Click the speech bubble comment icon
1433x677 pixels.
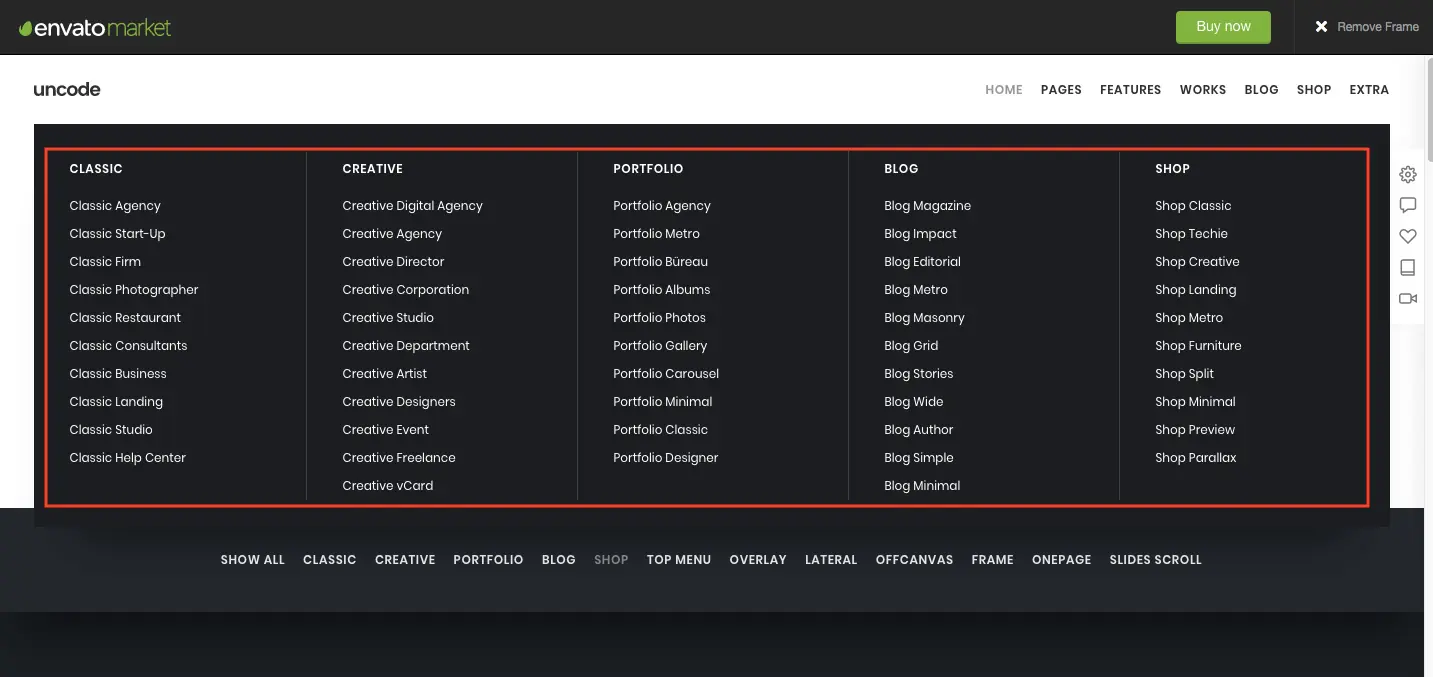[1408, 205]
